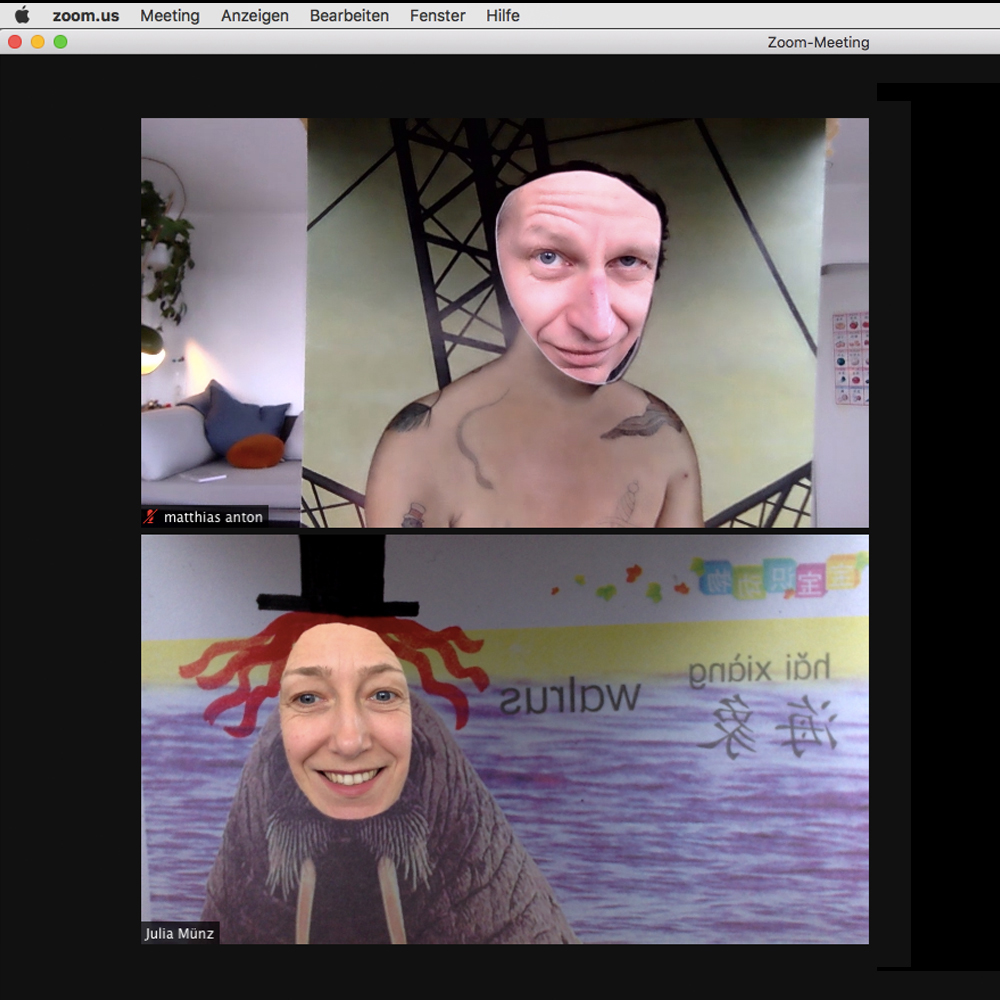Screen dimensions: 1000x1000
Task: Open the Apple menu
Action: [22, 15]
